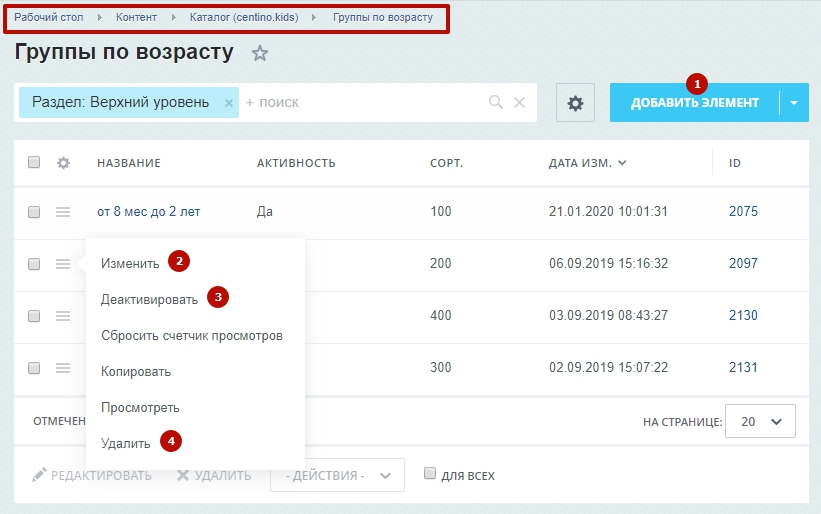Open the '- Действия -' dropdown
821x514 pixels.
[337, 475]
